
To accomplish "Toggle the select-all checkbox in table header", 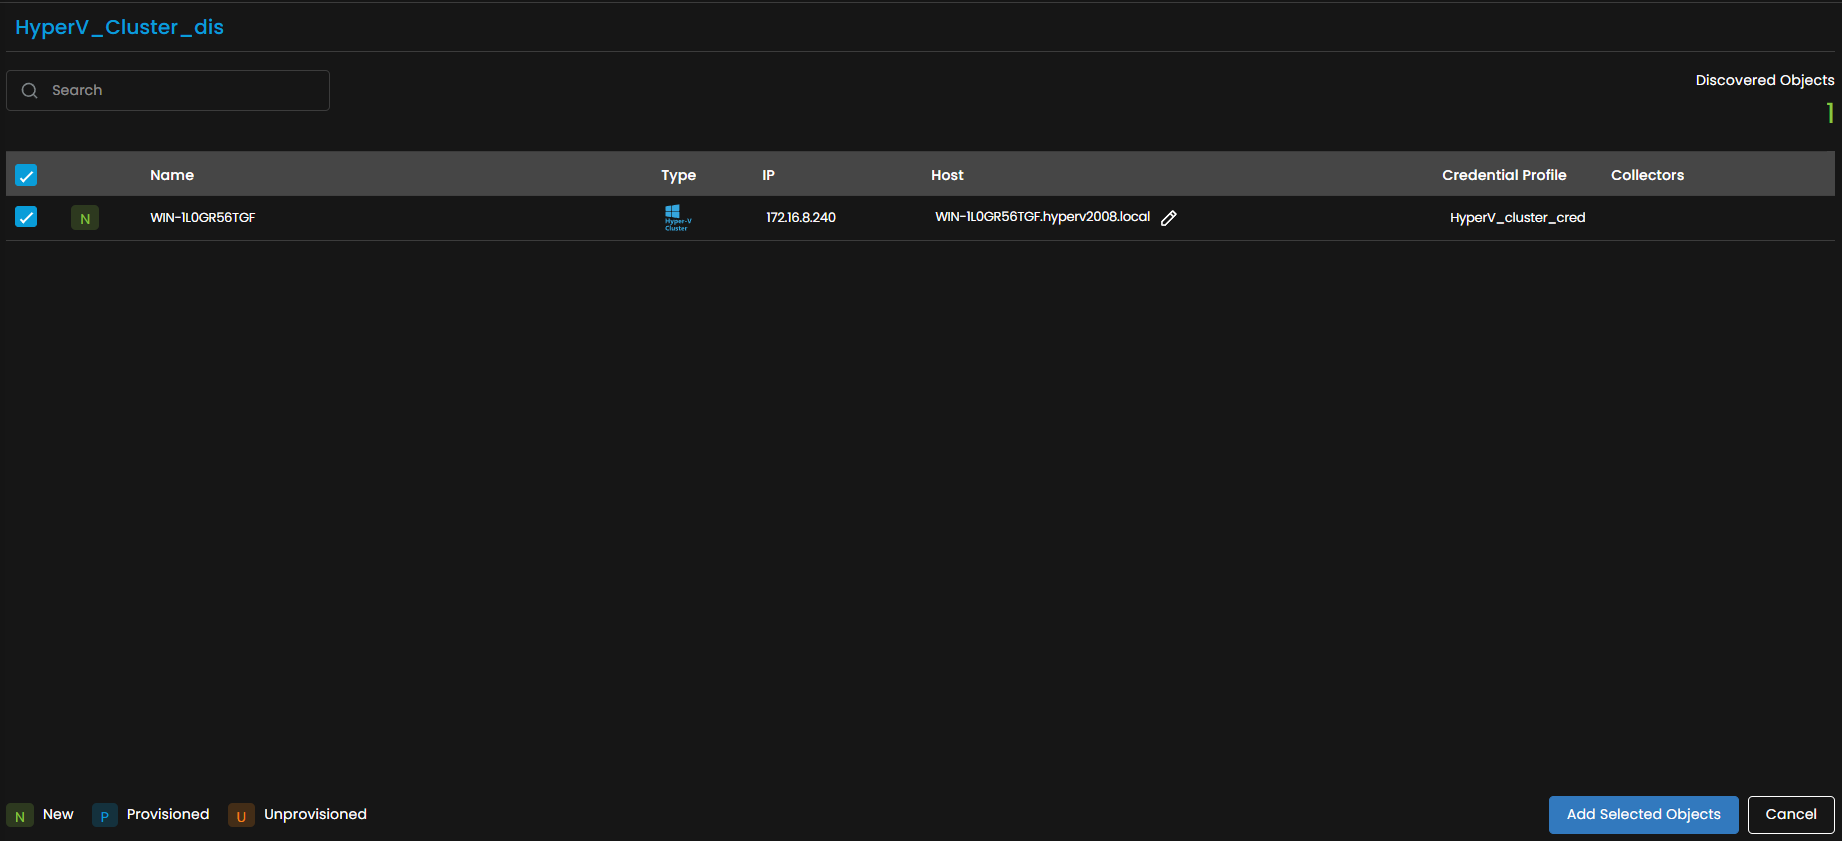I will click(x=26, y=176).
